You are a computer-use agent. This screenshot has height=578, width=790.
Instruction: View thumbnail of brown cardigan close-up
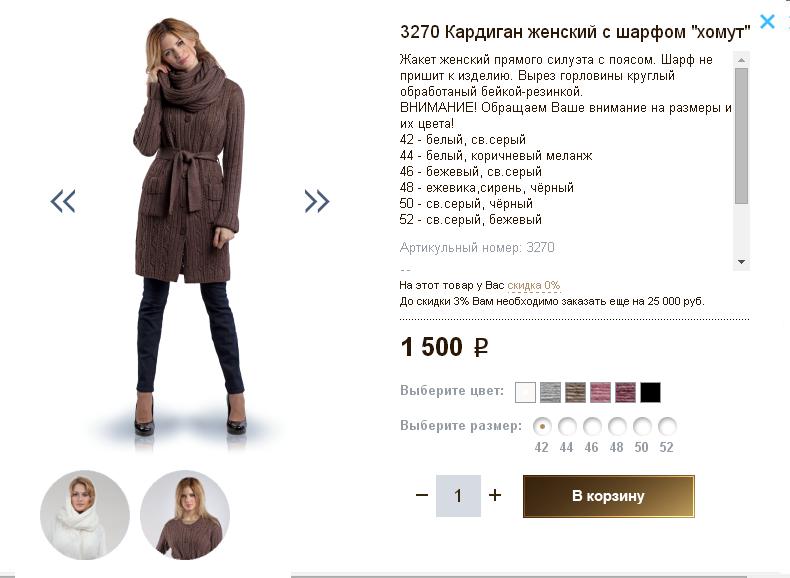point(185,515)
